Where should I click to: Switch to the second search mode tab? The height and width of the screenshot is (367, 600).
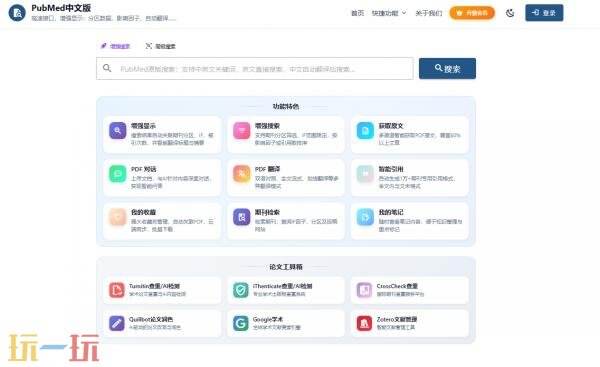tap(160, 46)
